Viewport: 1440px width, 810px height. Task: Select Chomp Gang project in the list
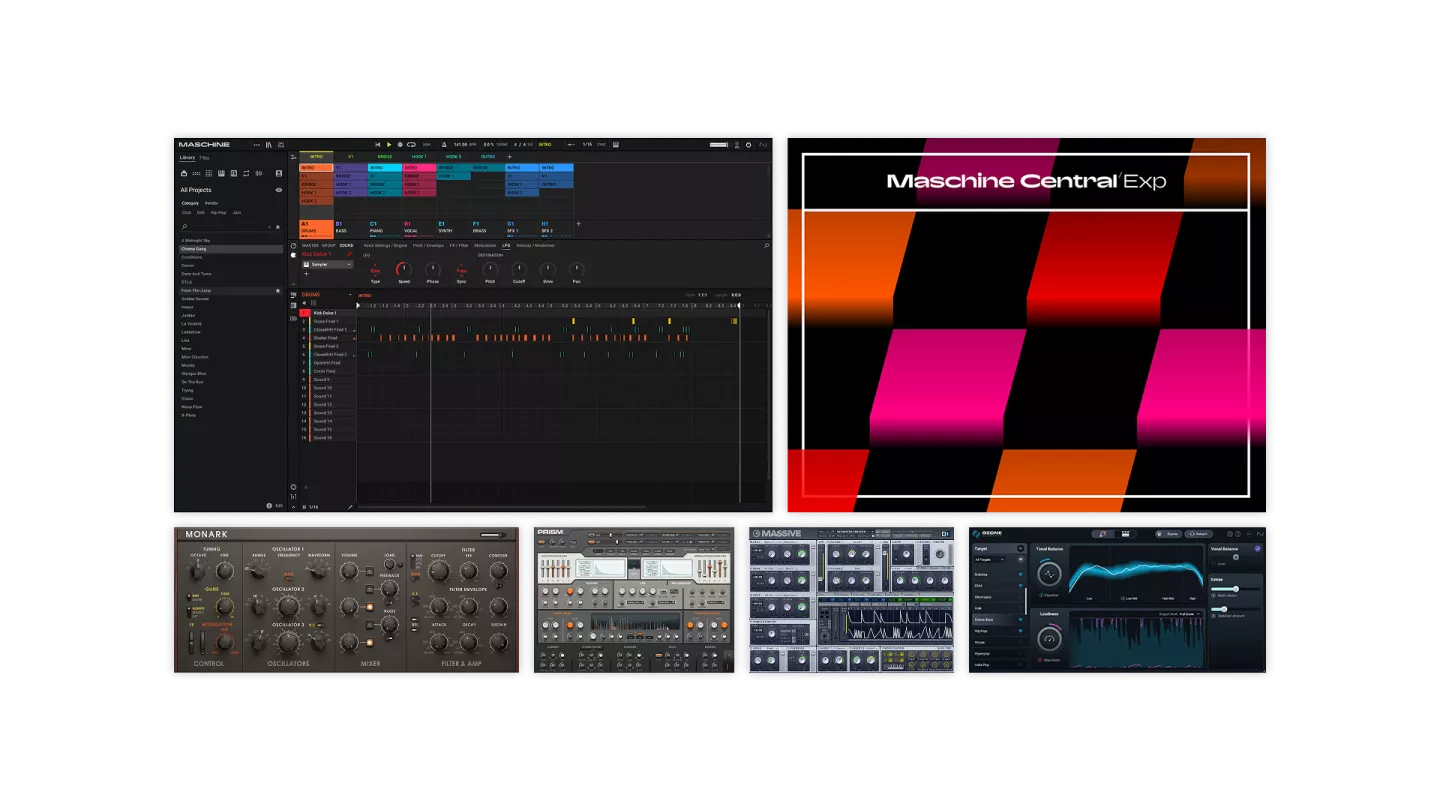click(194, 249)
